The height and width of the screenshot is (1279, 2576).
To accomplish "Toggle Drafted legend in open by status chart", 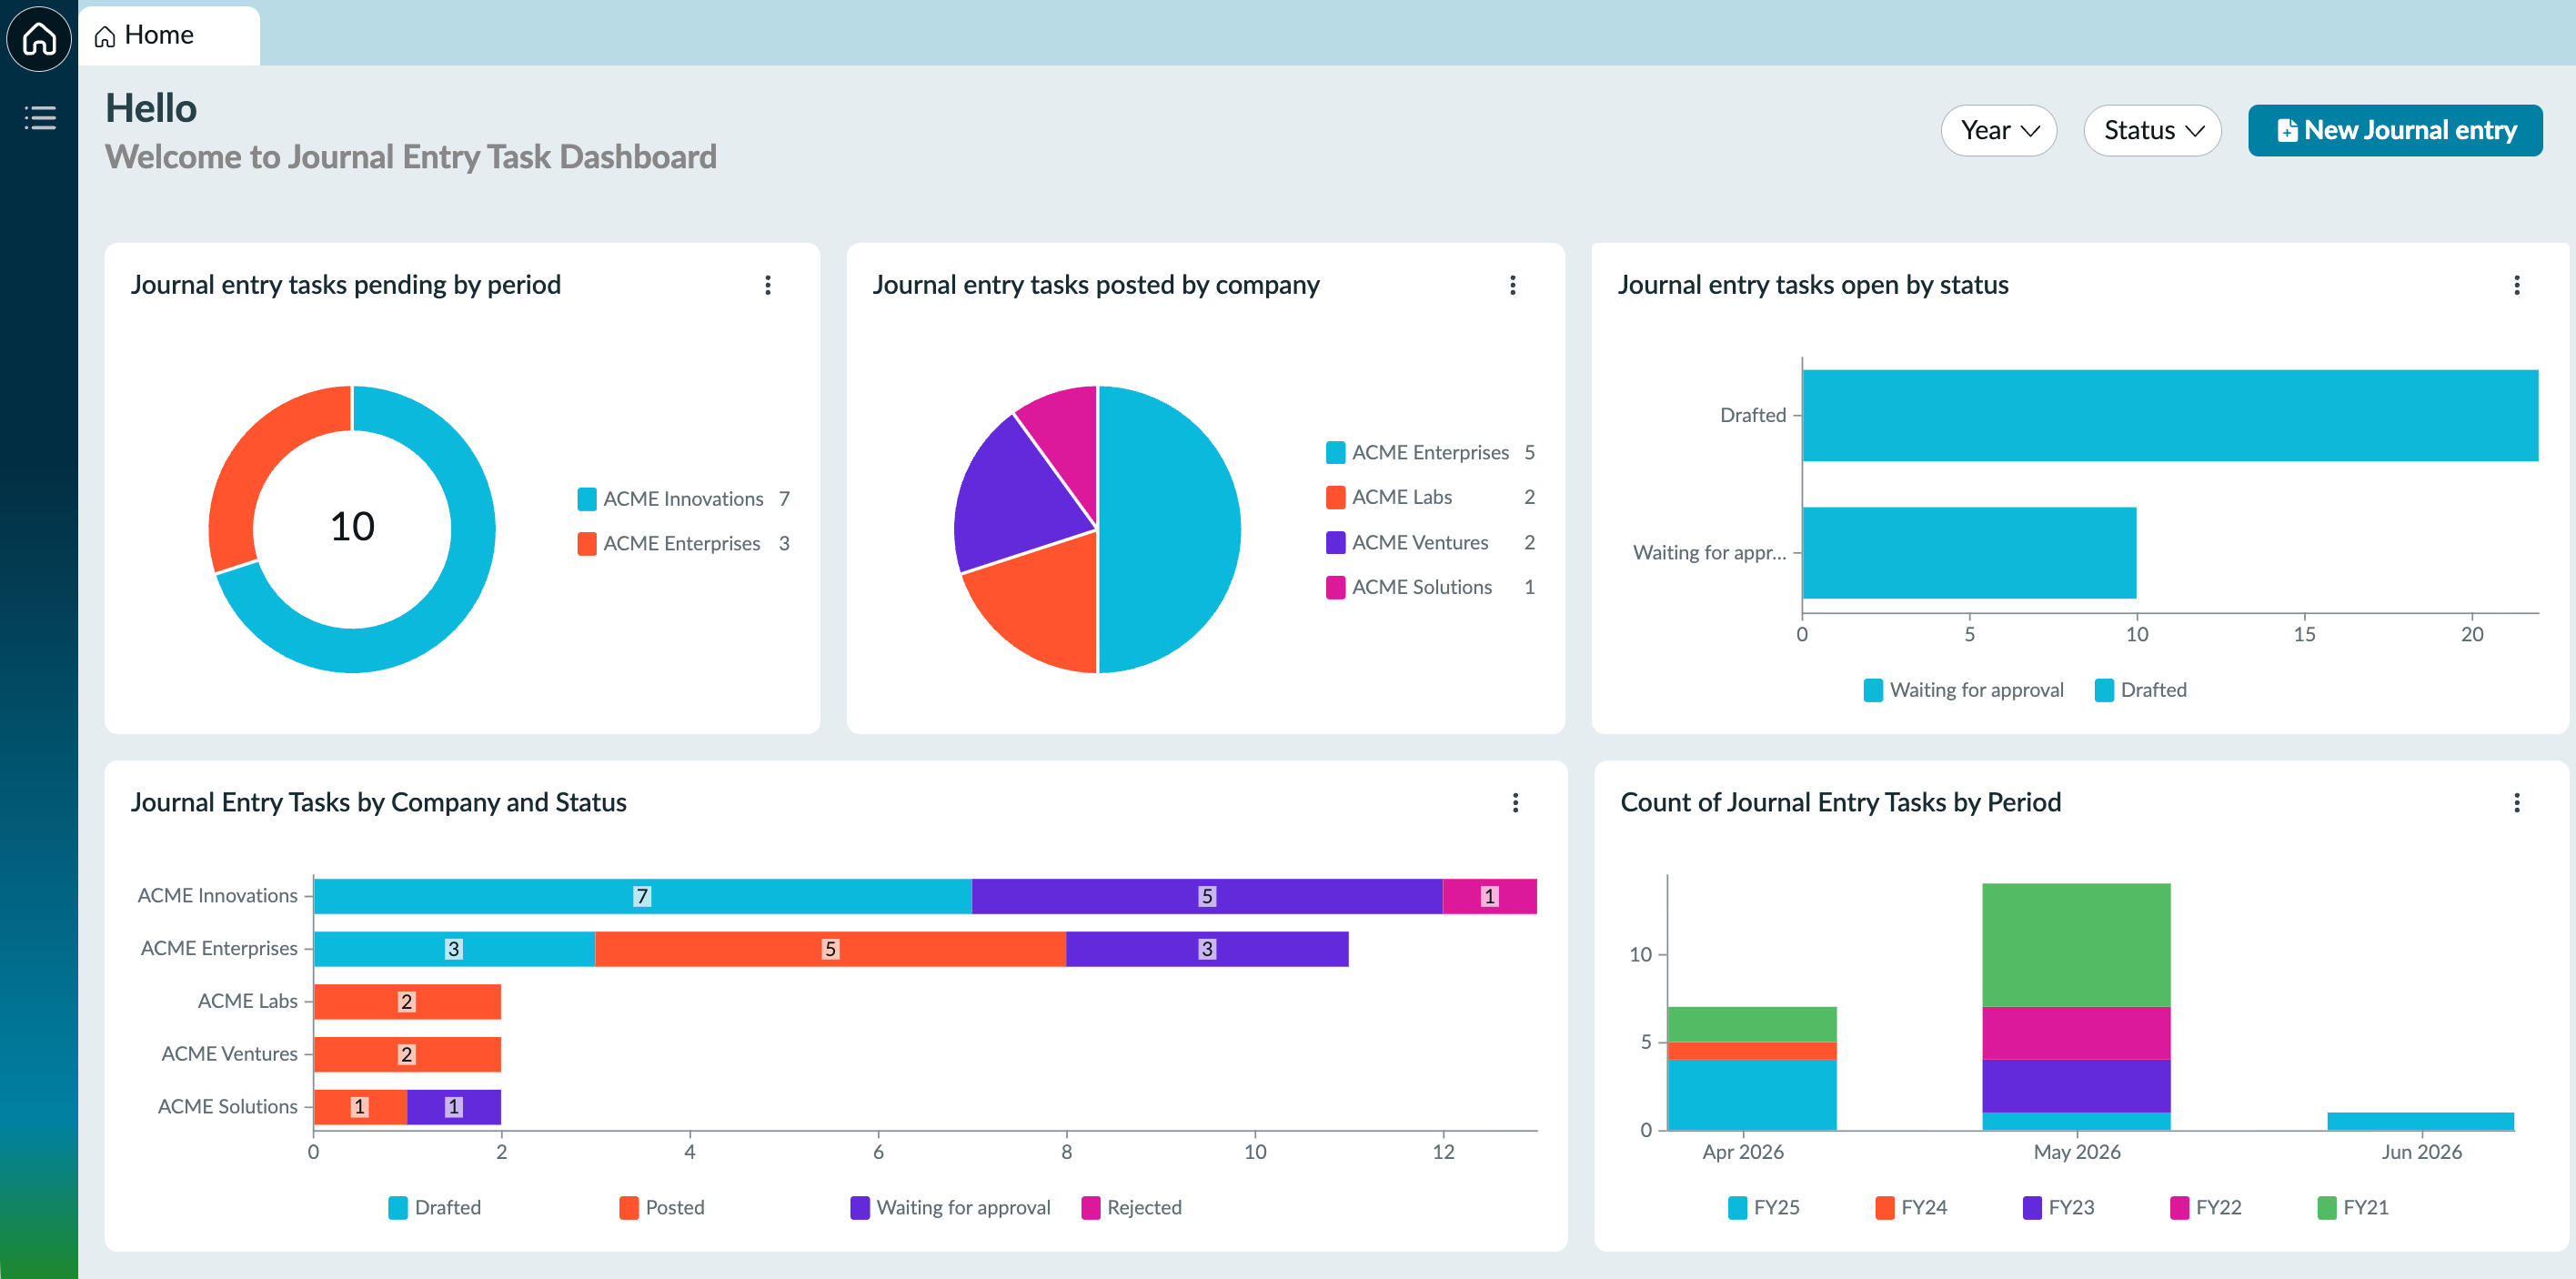I will click(2141, 690).
